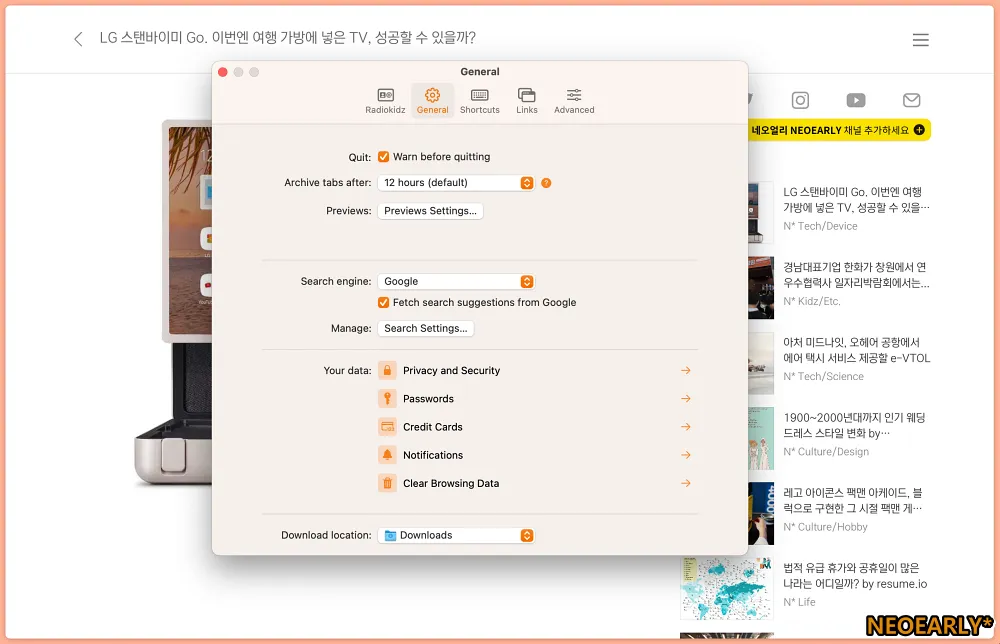
Task: Click the wedding dress article thumbnail
Action: point(761,438)
